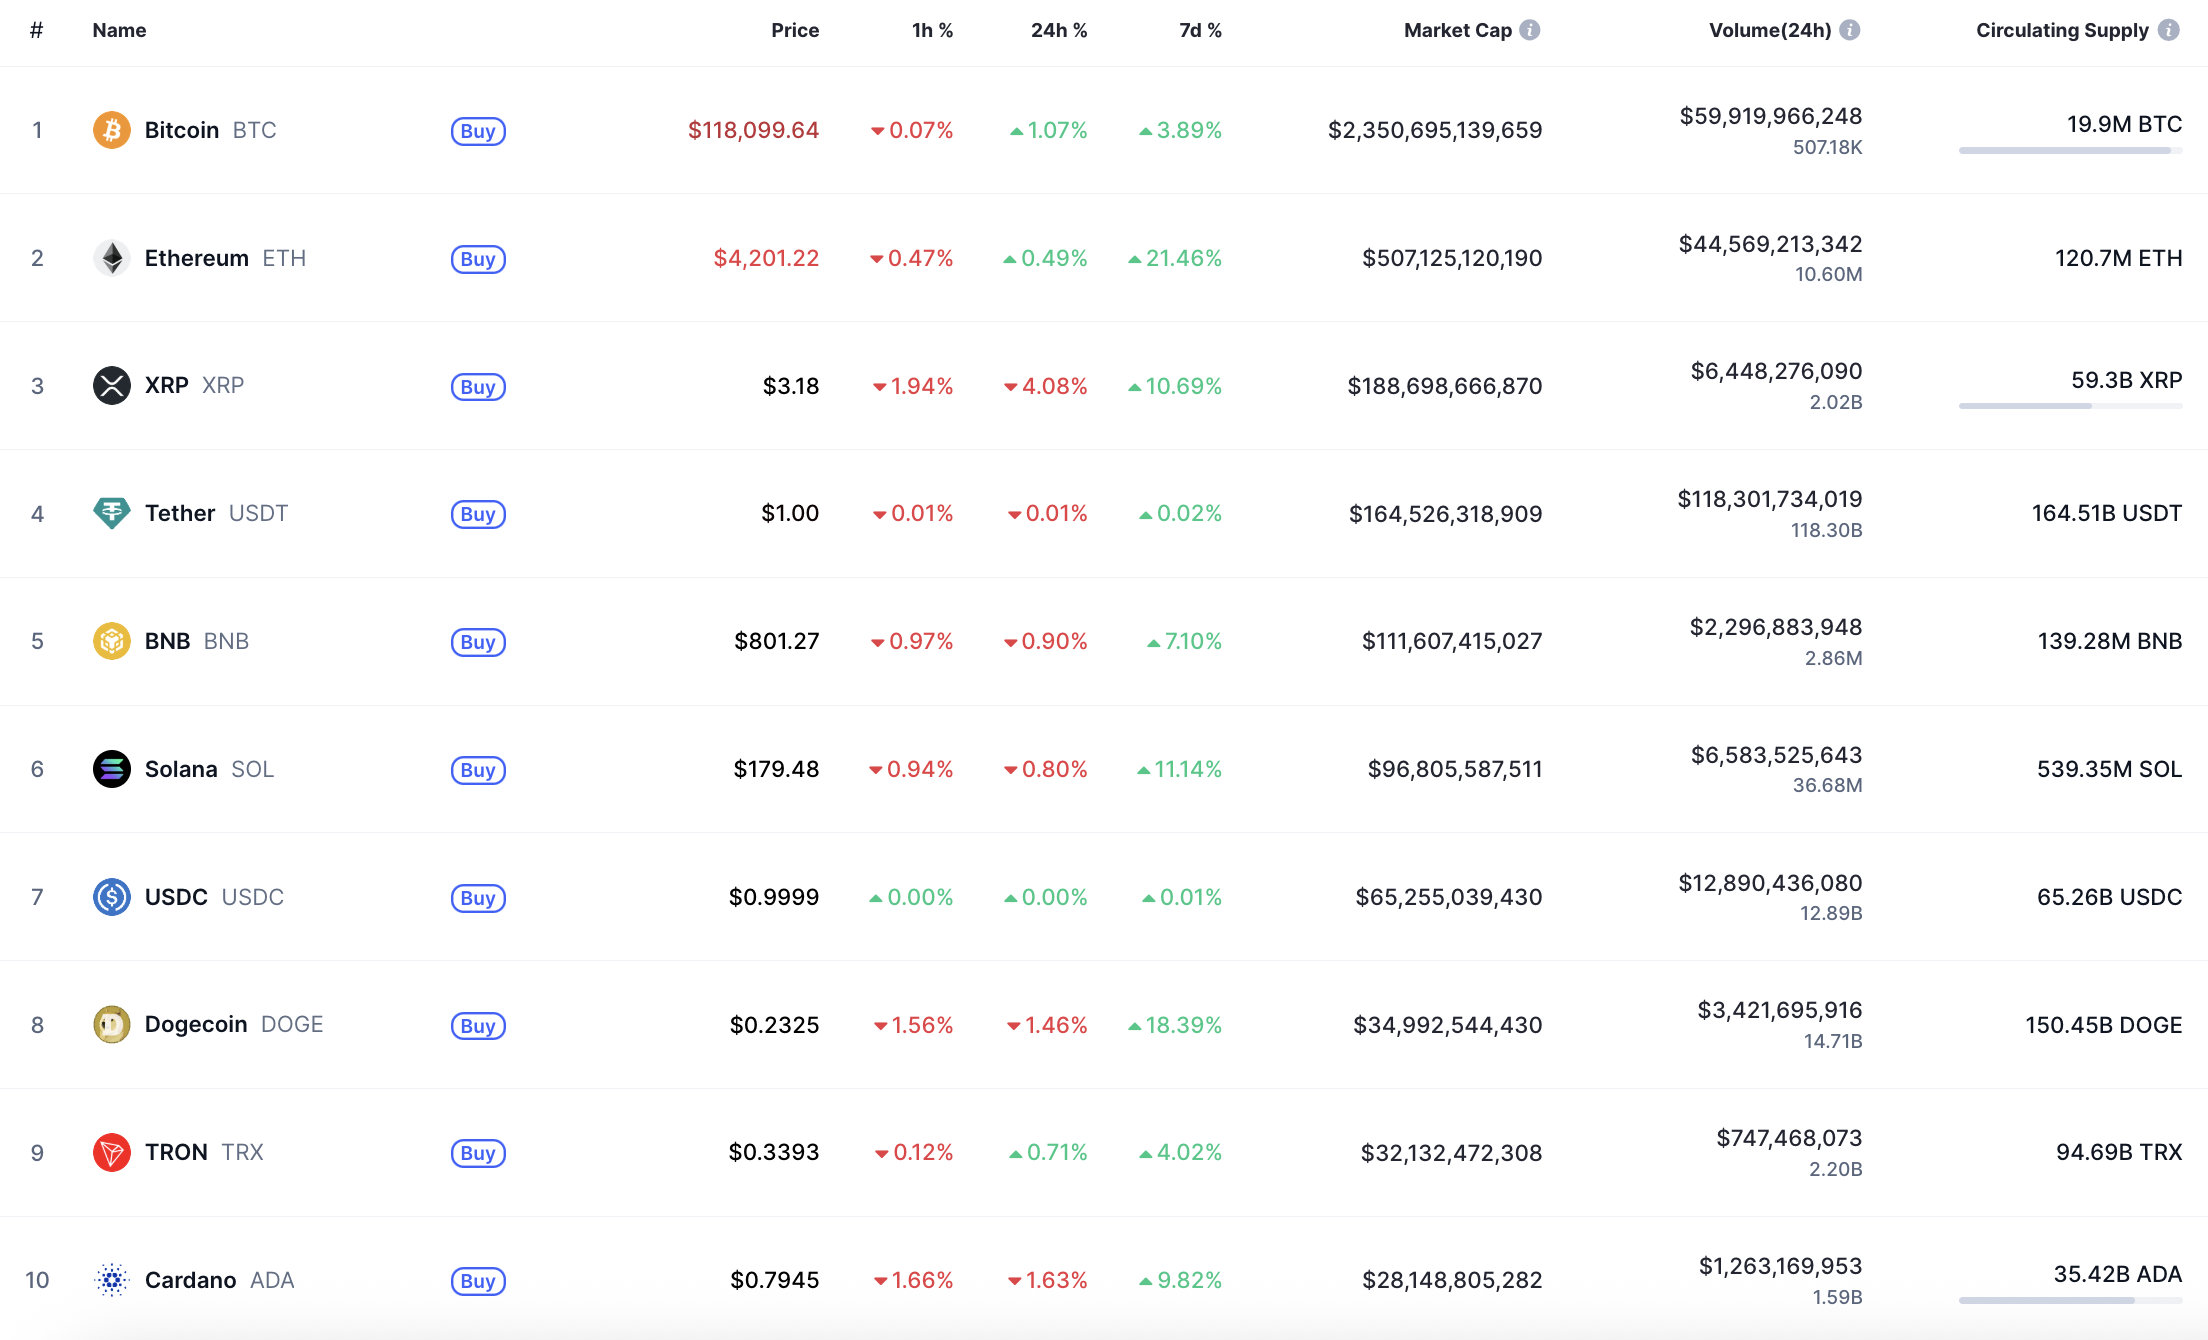Screen dimensions: 2208x1340
Task: Sort by 7d % column header
Action: pyautogui.click(x=1199, y=30)
